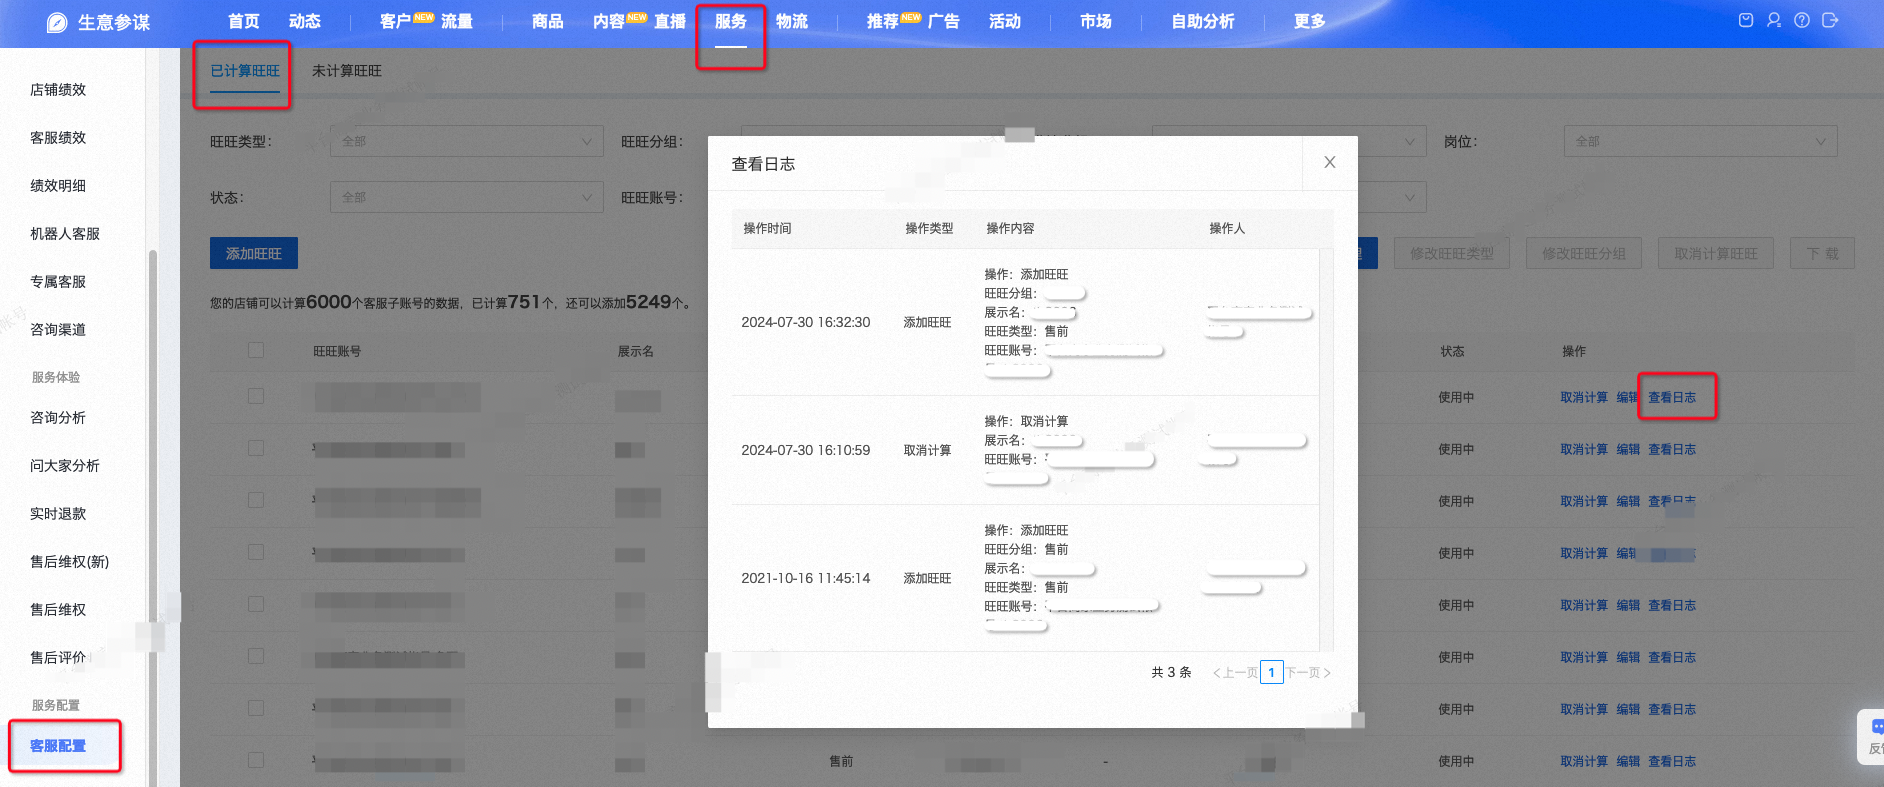
Task: Expand the 状态 dropdown
Action: (467, 197)
